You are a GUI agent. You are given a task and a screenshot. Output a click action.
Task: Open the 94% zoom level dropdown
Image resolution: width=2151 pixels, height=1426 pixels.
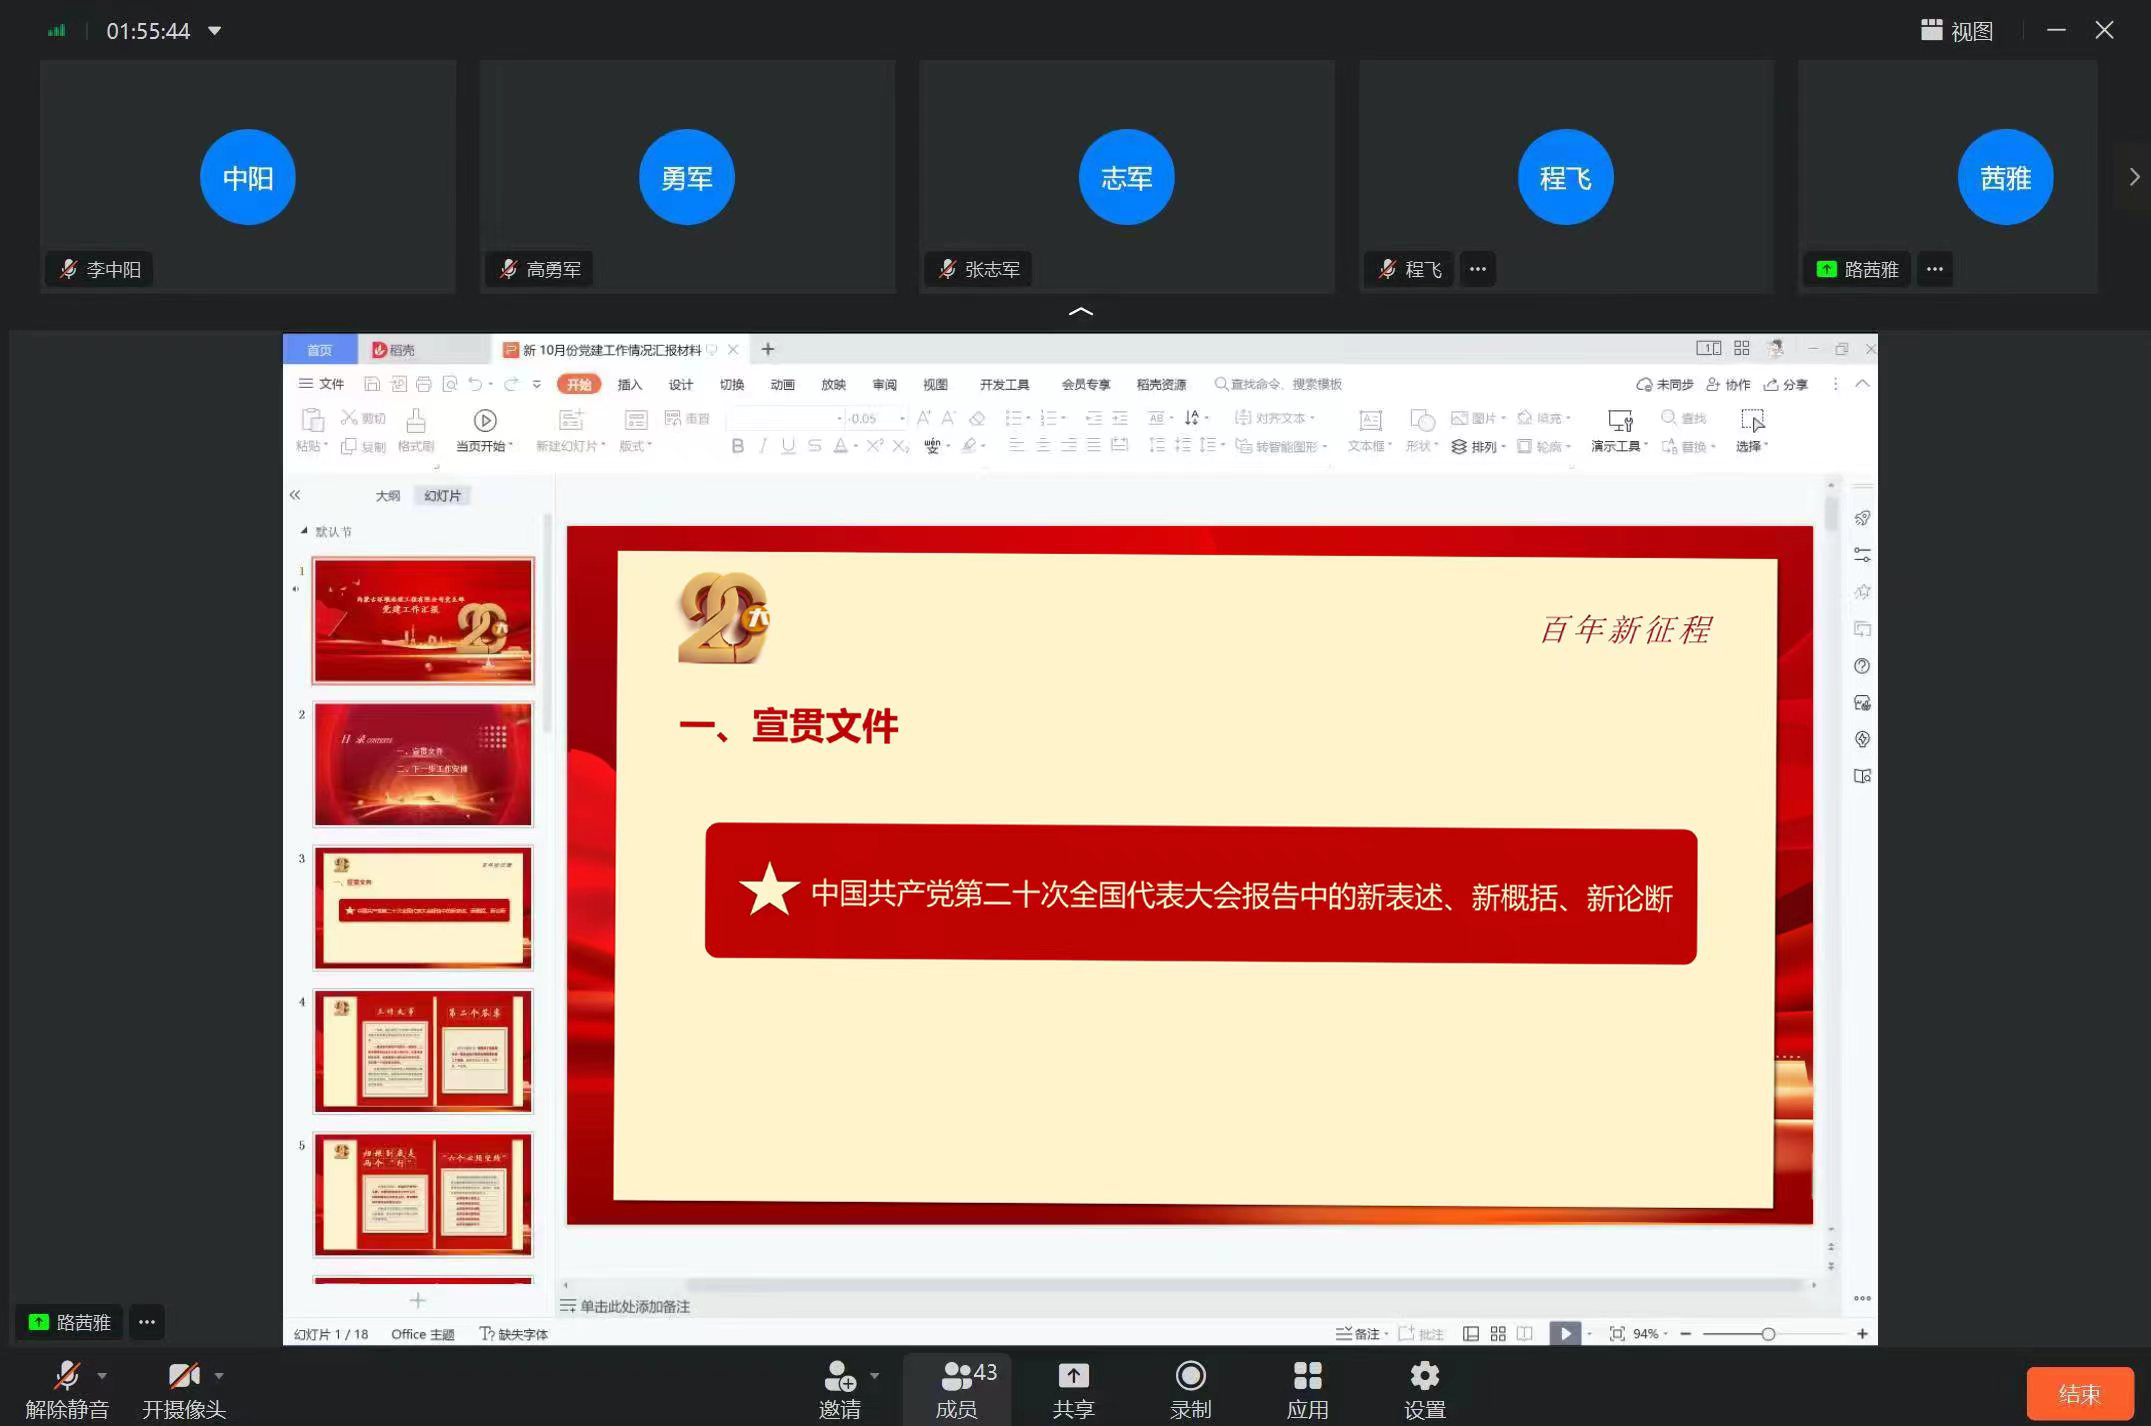[x=1650, y=1334]
